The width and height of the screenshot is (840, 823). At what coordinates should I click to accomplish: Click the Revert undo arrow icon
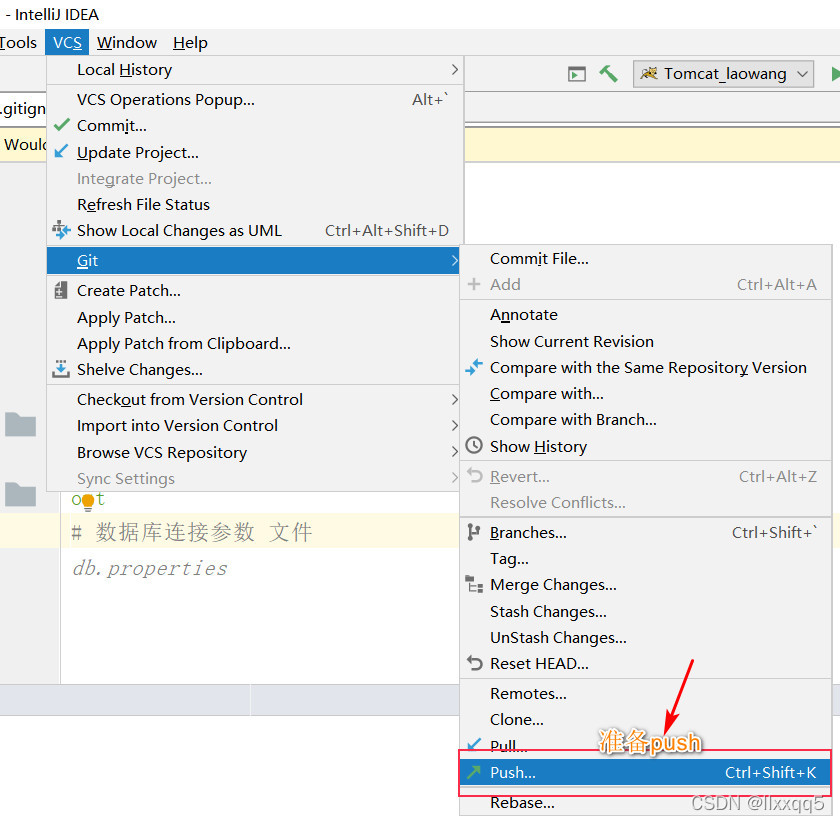[x=475, y=475]
